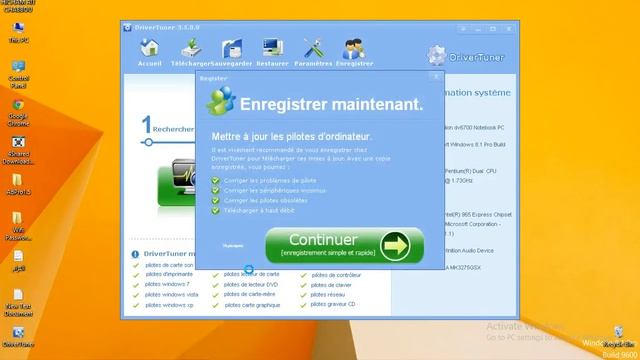
Task: Click the DriverTuner gear logo
Action: 436,55
